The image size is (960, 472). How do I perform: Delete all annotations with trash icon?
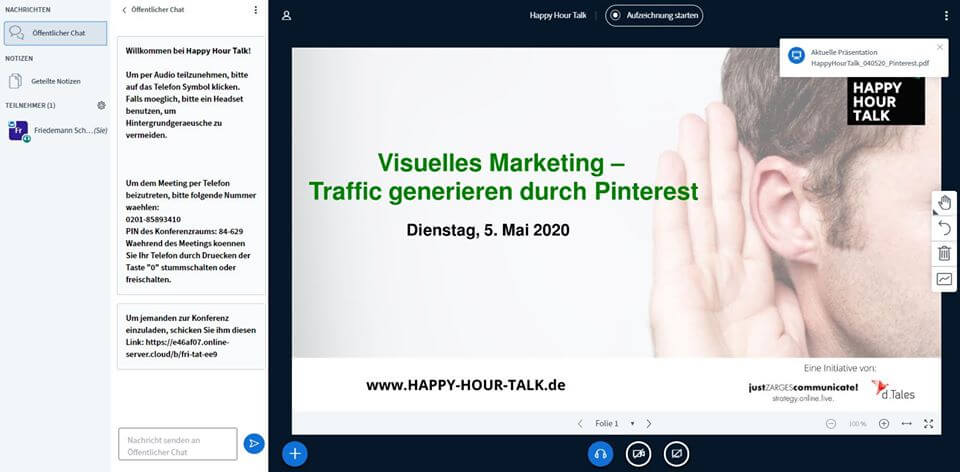944,253
